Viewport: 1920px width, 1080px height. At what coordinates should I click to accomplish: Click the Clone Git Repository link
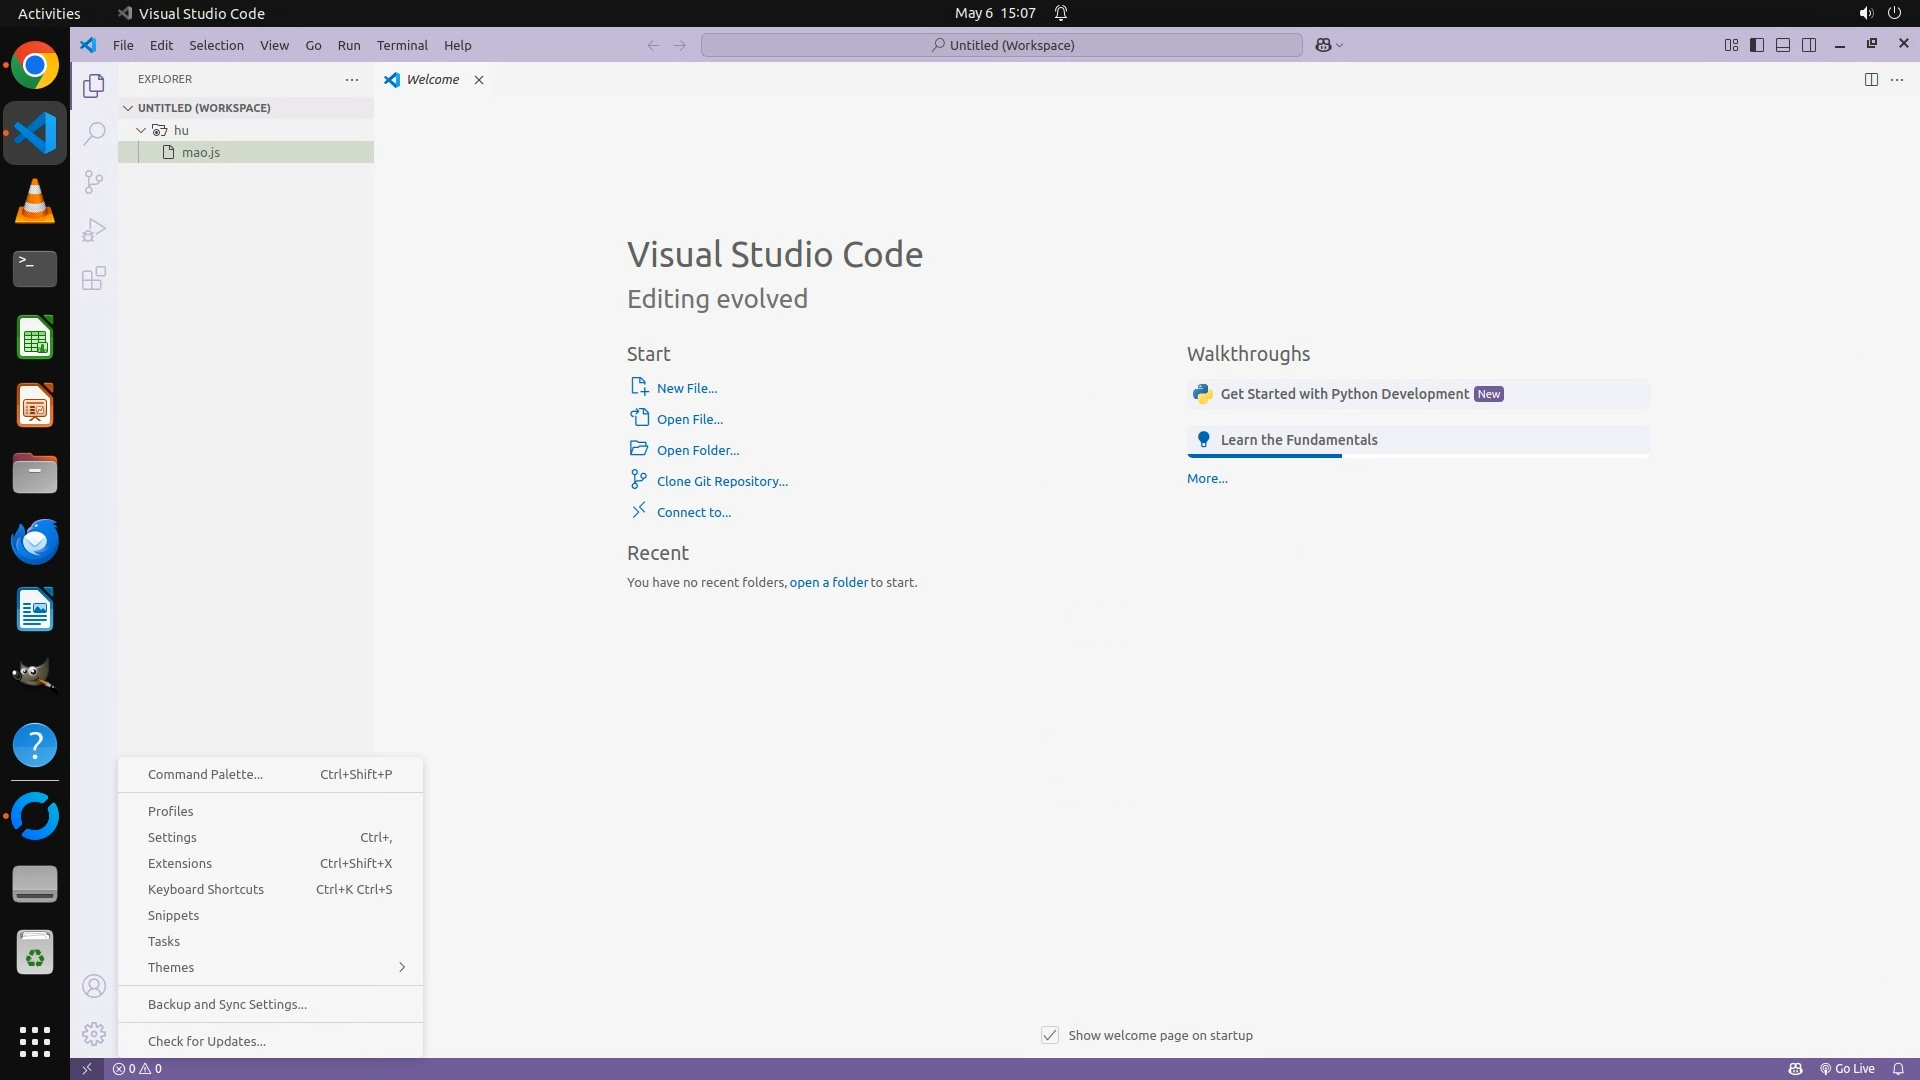pyautogui.click(x=722, y=481)
